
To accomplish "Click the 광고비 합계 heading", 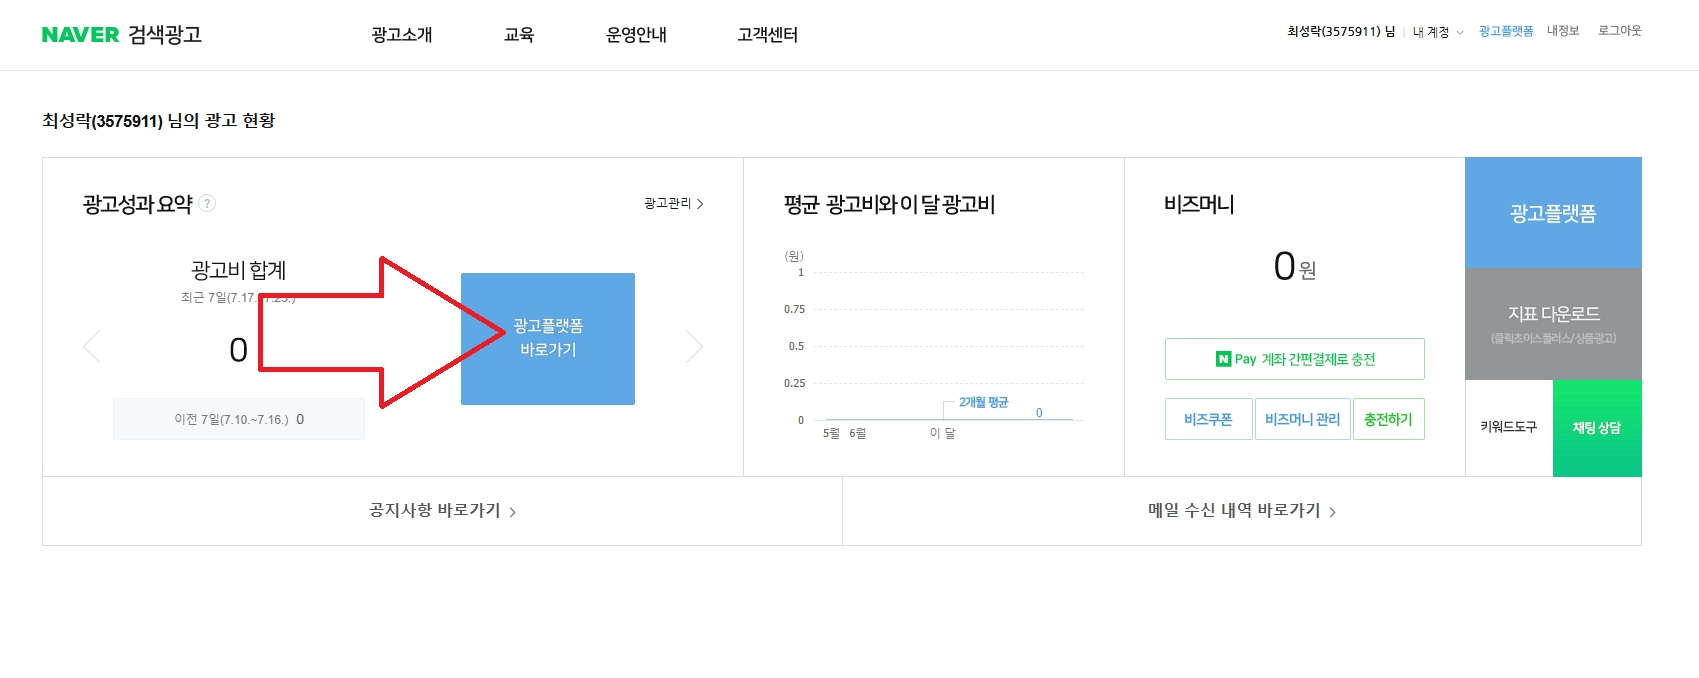I will [x=239, y=270].
